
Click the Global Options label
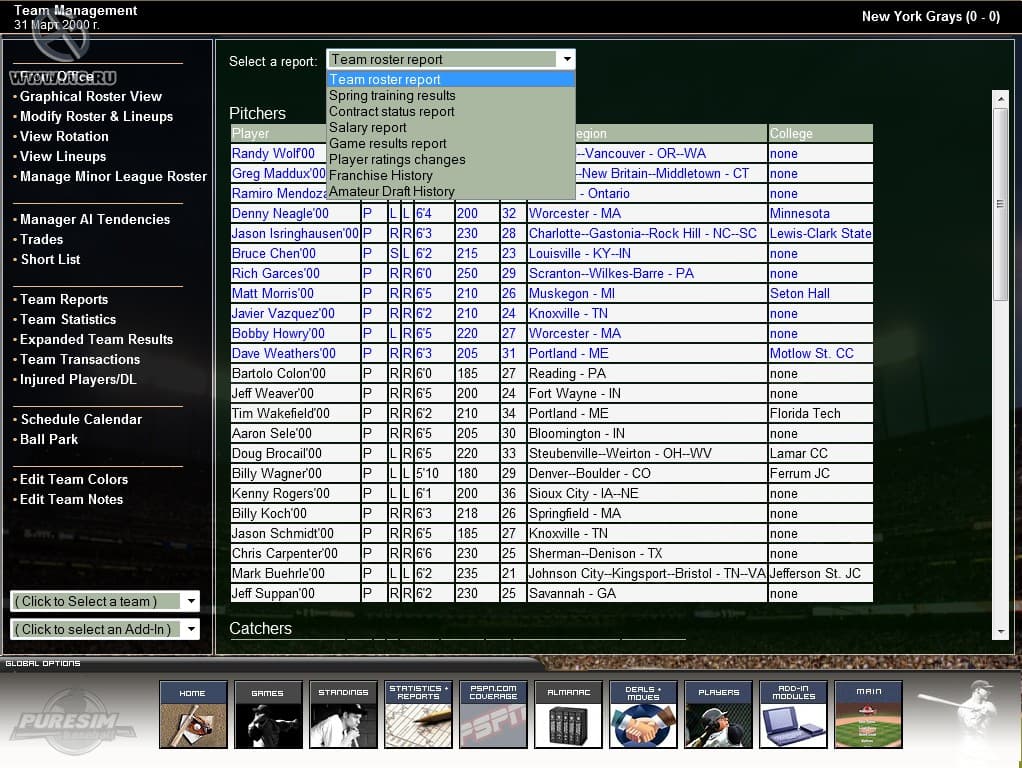point(43,663)
